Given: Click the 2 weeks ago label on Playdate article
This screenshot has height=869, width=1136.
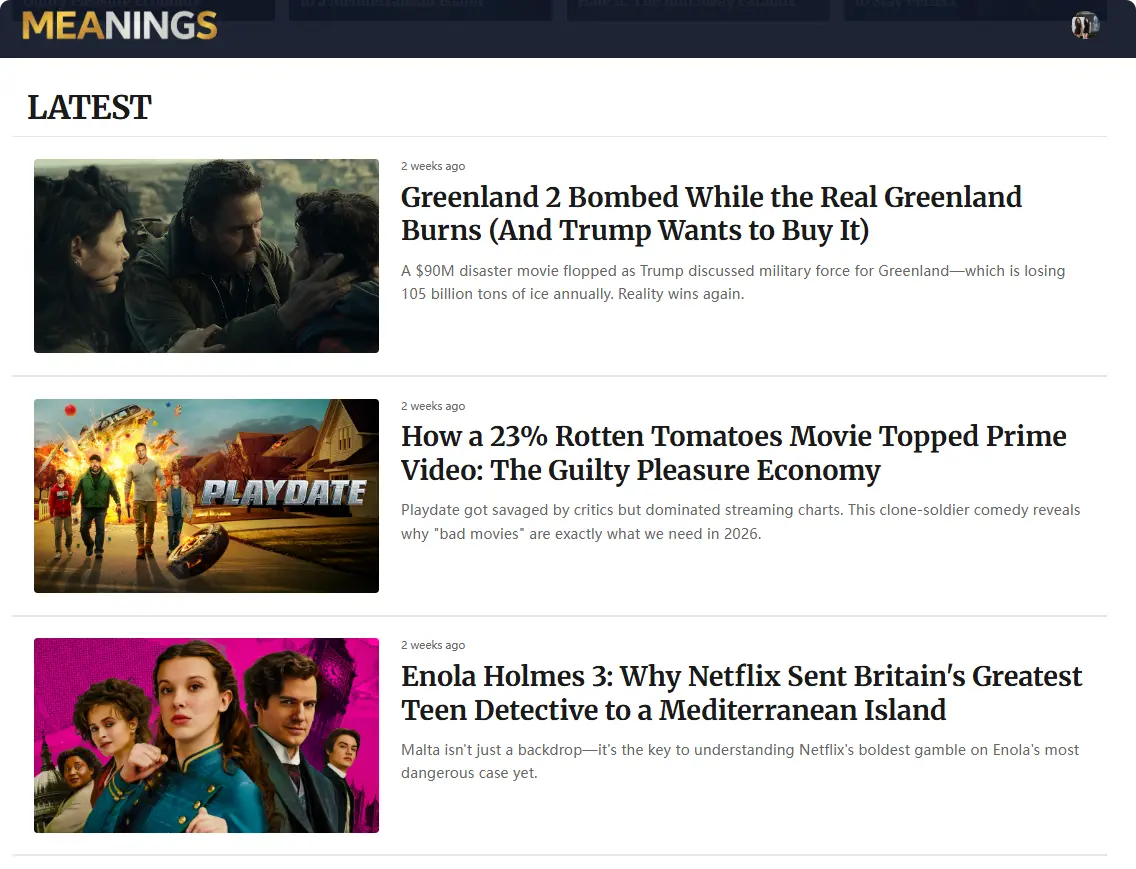Looking at the screenshot, I should pos(433,406).
